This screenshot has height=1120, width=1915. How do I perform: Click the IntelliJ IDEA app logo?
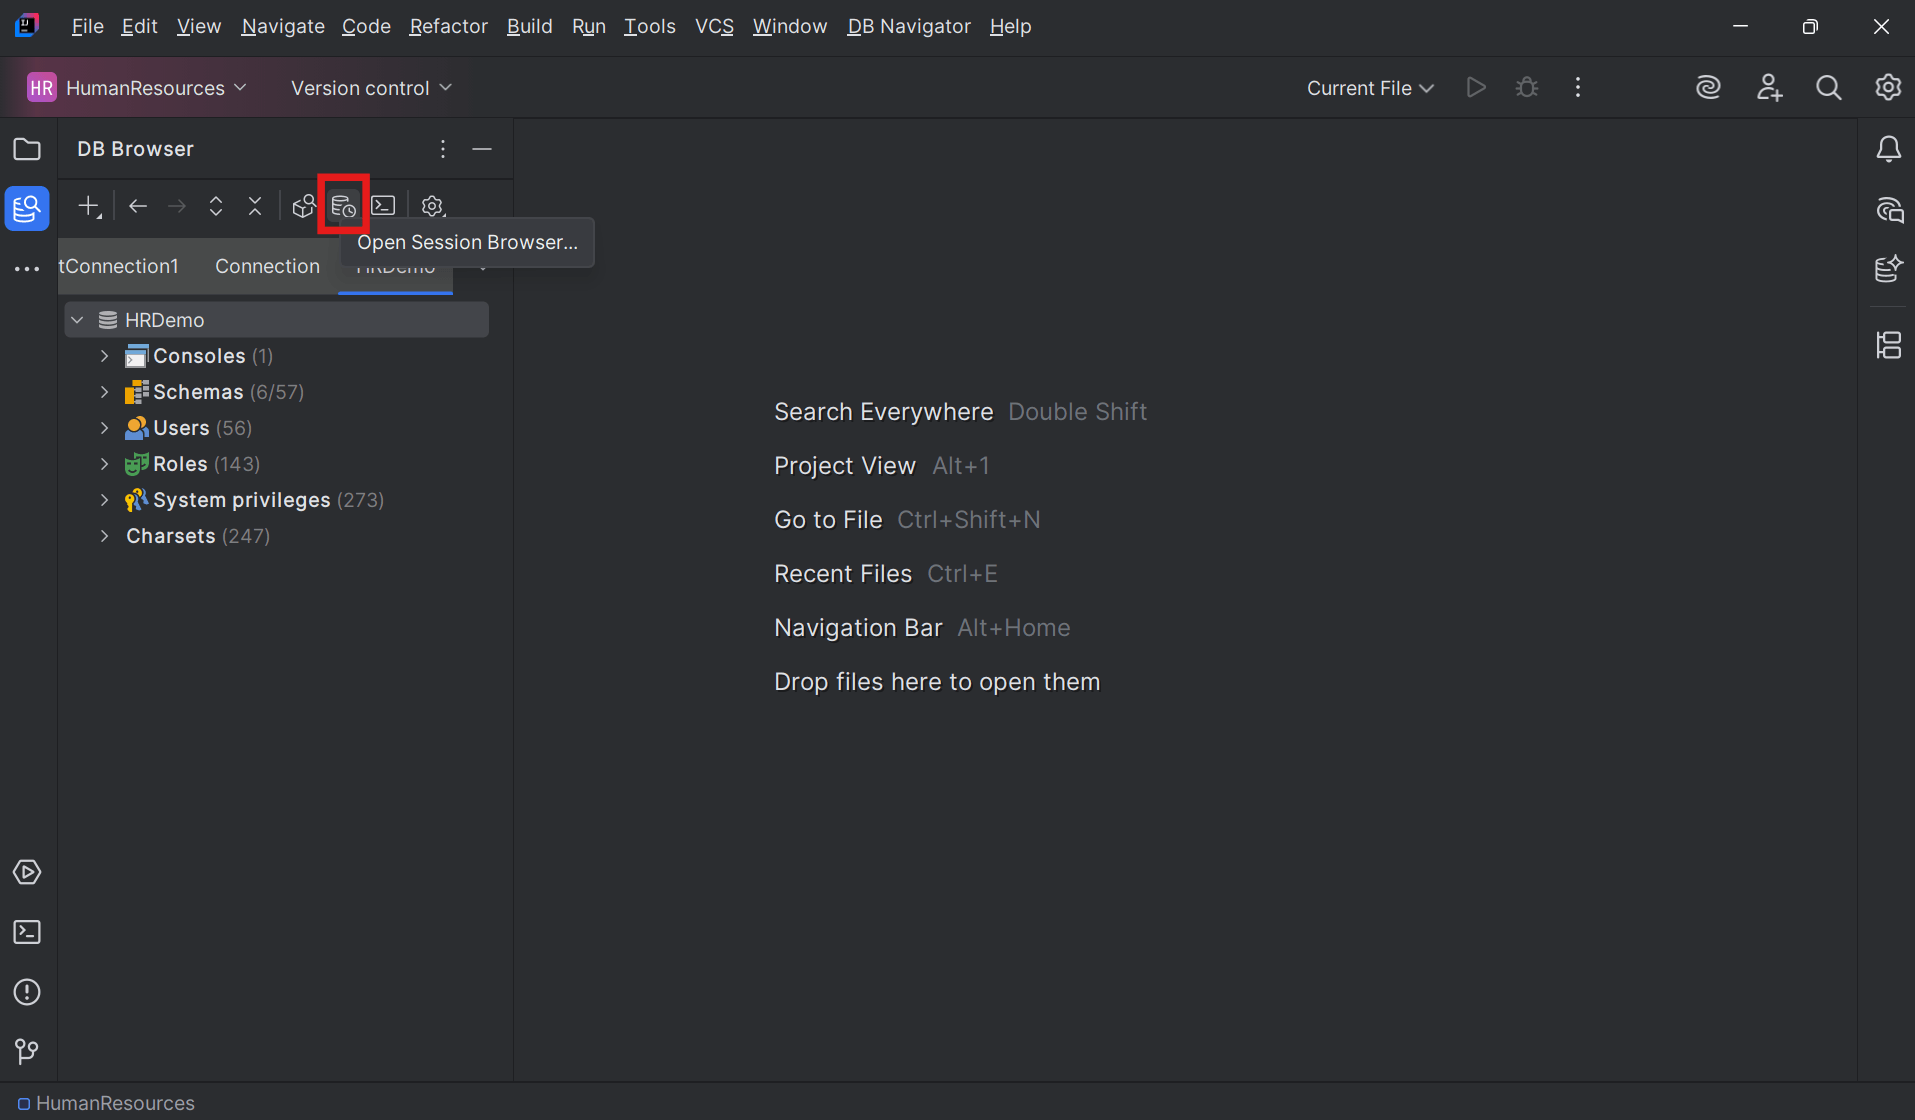27,26
